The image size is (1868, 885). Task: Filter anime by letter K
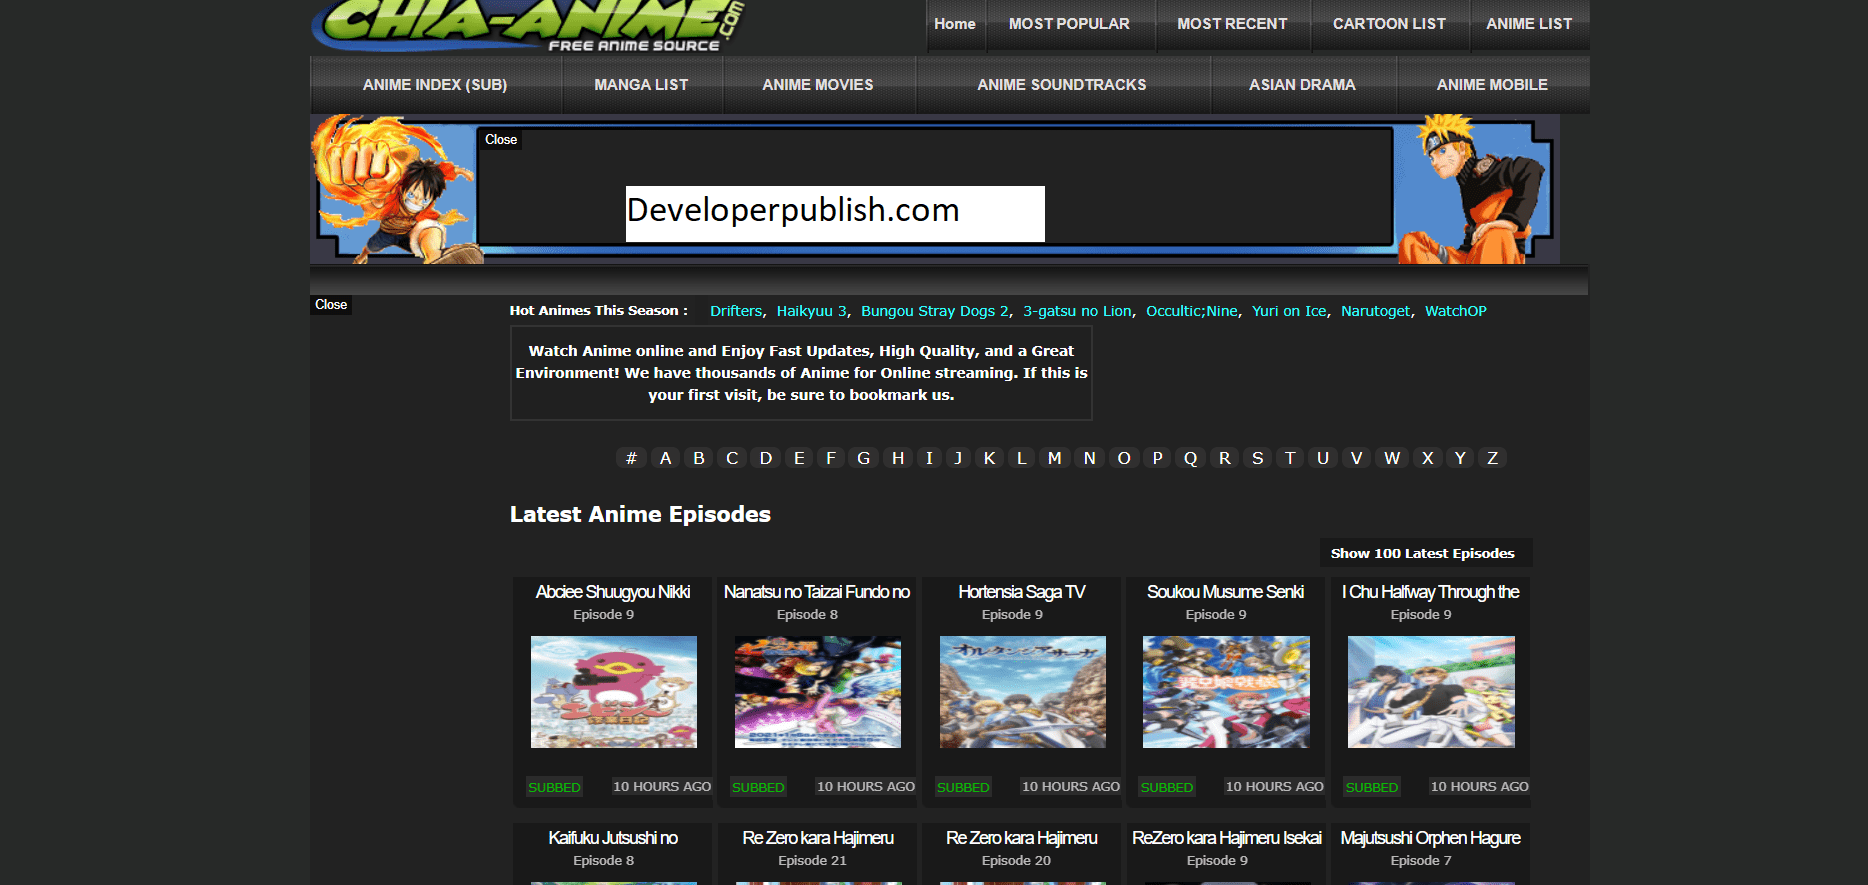990,458
